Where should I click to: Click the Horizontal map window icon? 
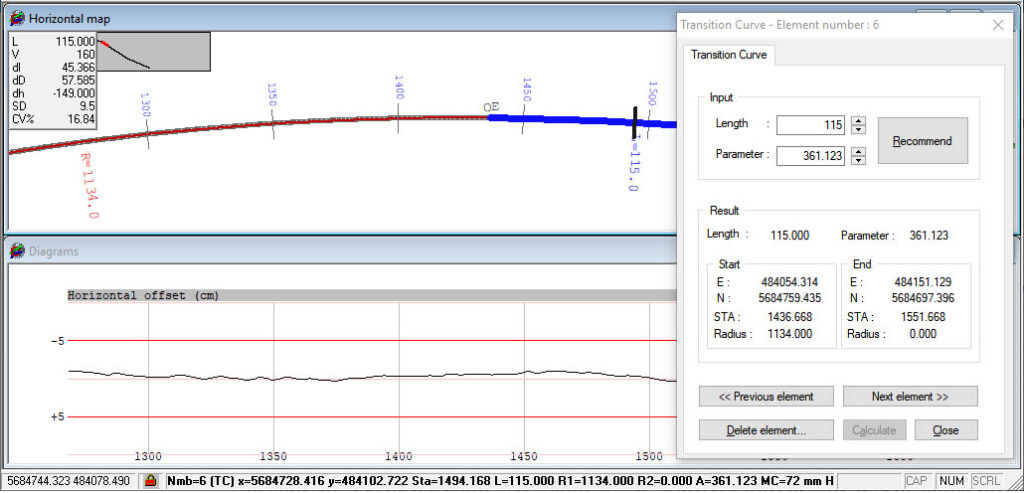[18, 18]
